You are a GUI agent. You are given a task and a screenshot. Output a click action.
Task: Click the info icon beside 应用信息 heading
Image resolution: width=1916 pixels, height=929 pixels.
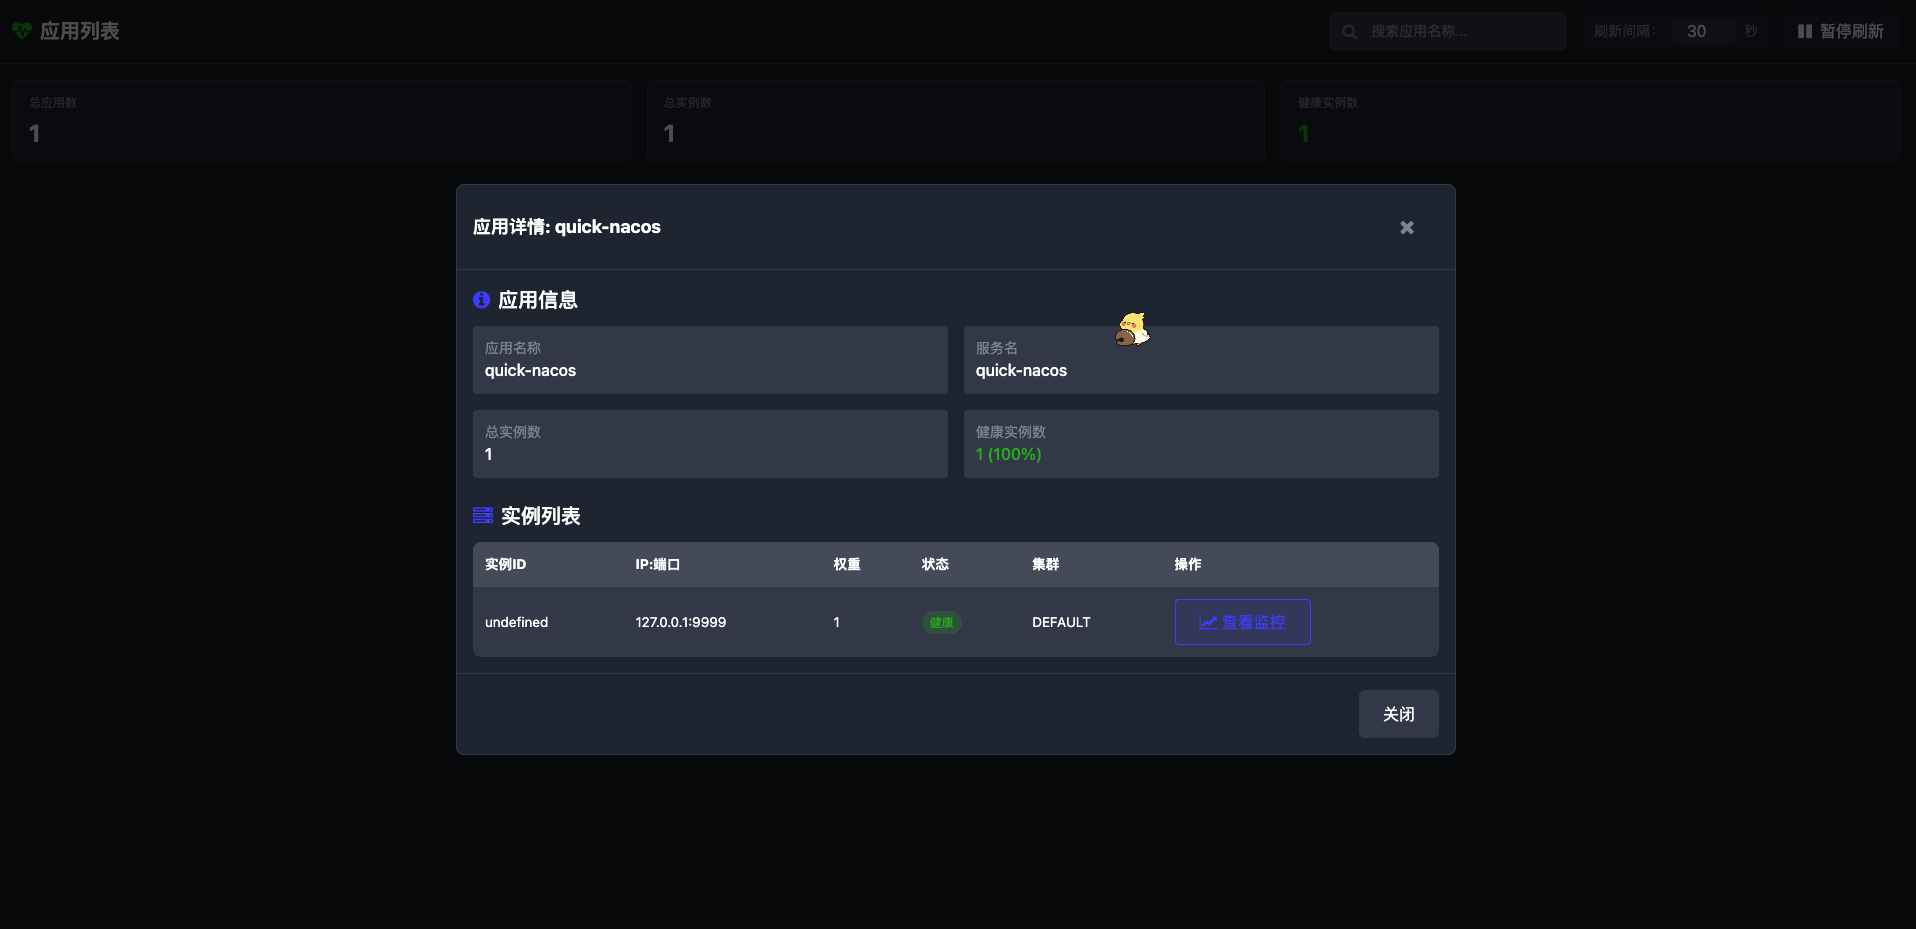click(481, 299)
